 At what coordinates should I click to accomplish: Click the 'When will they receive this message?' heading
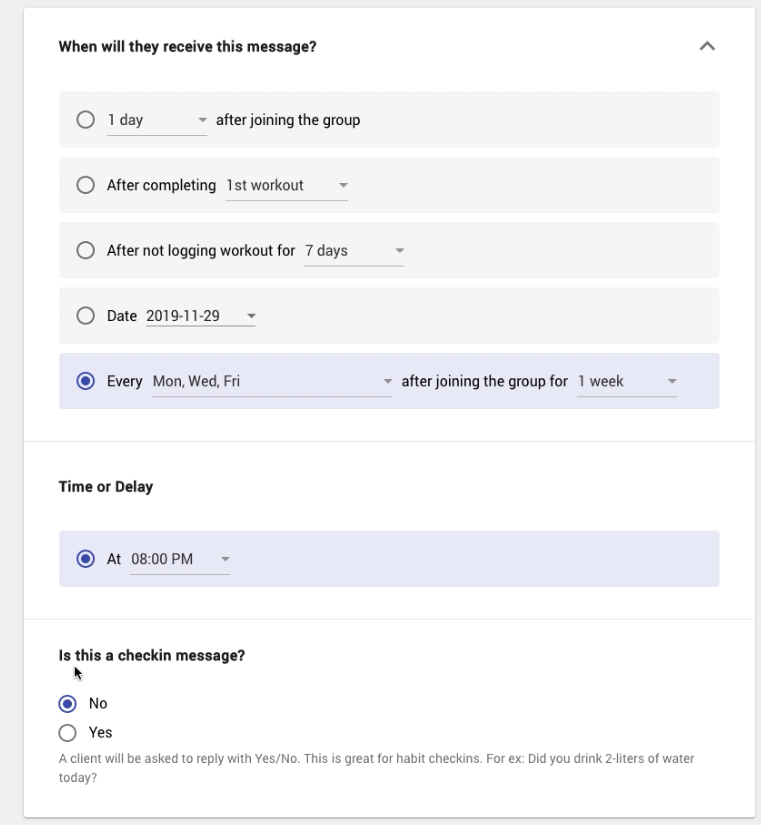click(188, 46)
